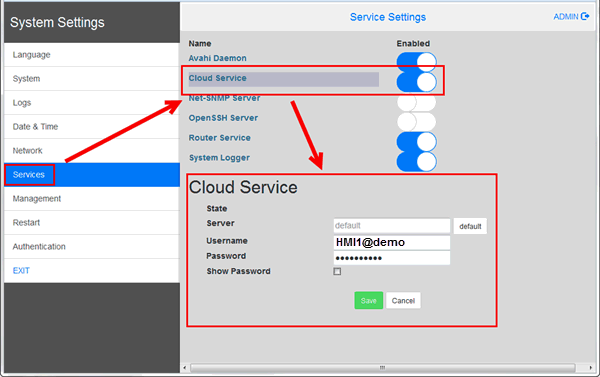
Task: Click the ADMIN logout icon
Action: (585, 16)
